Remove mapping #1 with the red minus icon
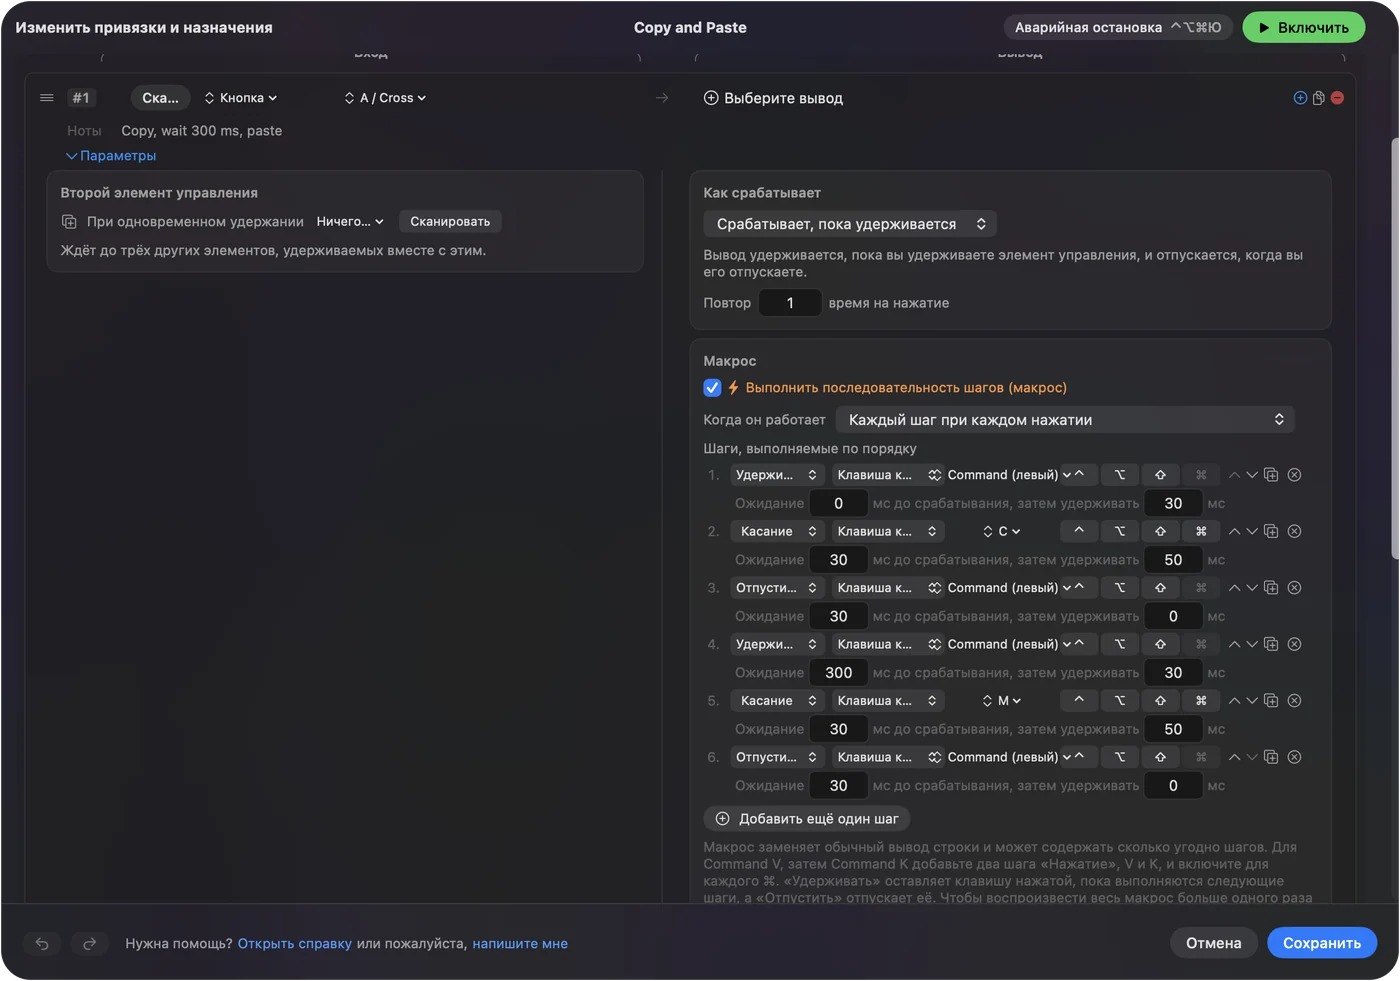 coord(1337,98)
